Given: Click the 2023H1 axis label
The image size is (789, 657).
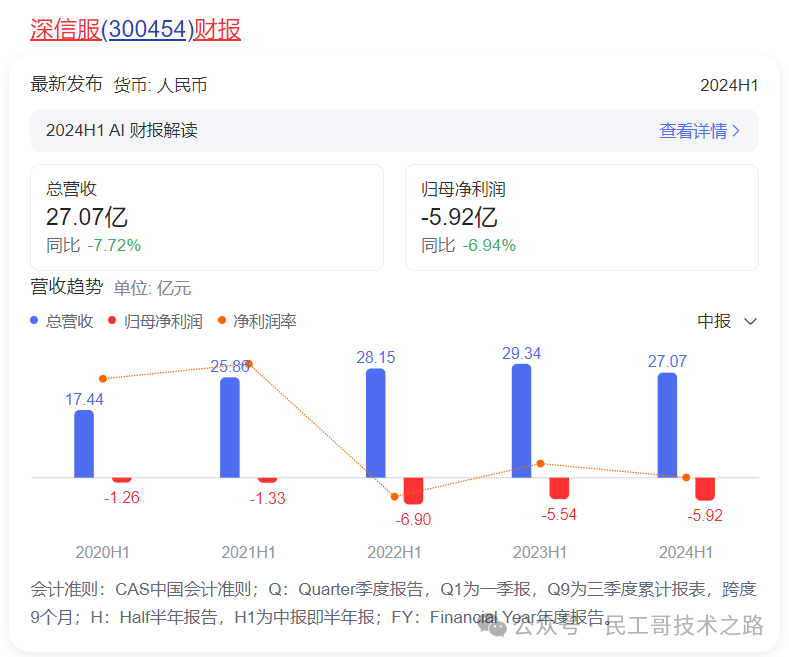Looking at the screenshot, I should 540,552.
